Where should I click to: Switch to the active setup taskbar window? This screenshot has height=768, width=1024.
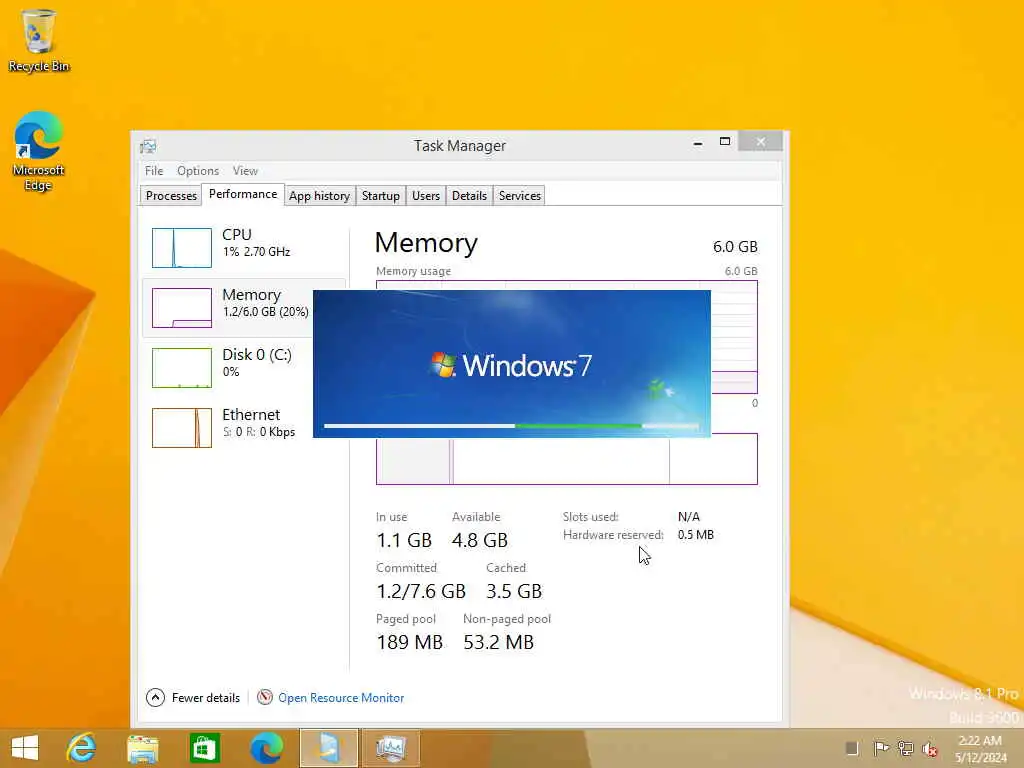click(x=328, y=748)
